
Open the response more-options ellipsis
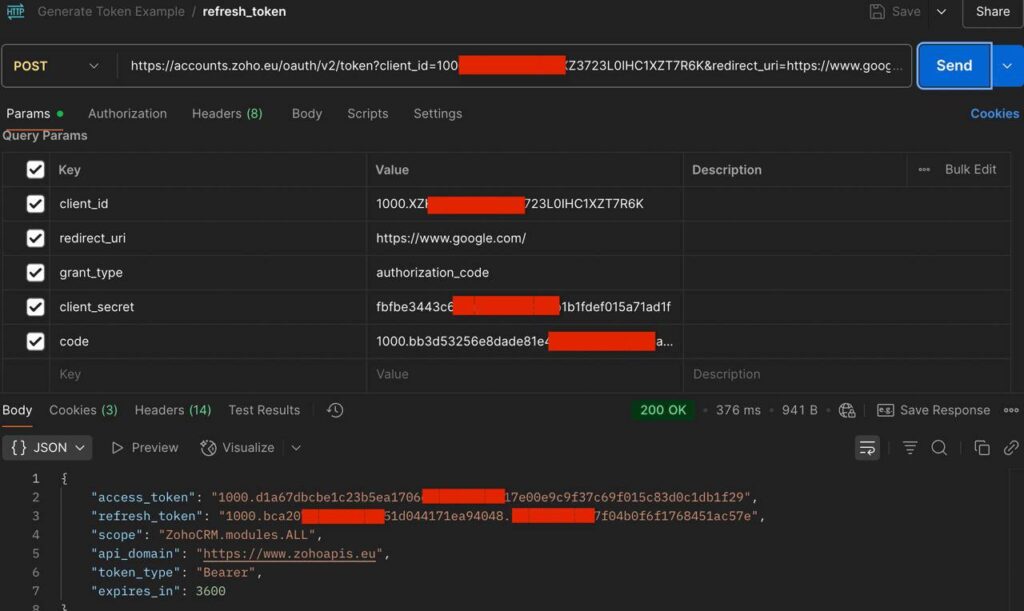(1011, 410)
